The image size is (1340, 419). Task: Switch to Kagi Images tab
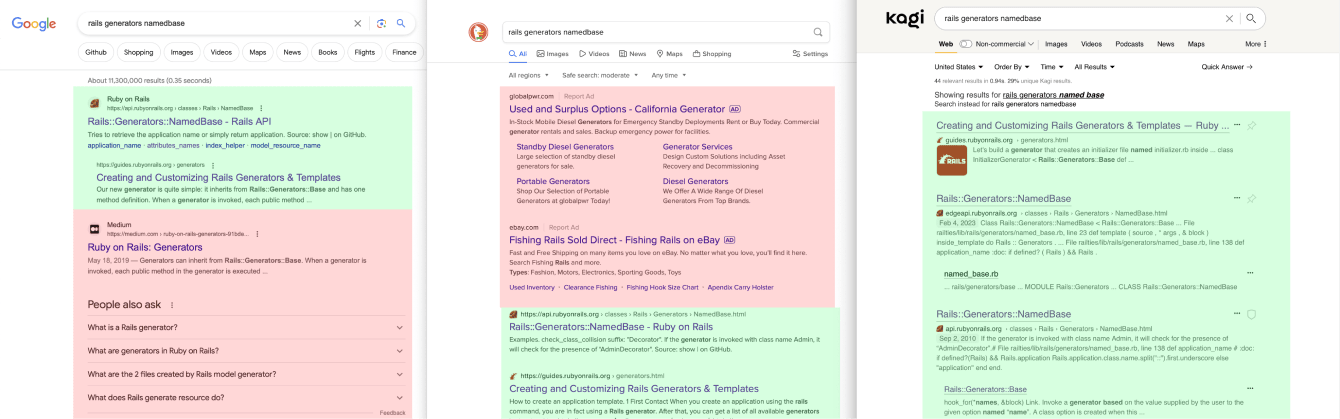1056,44
